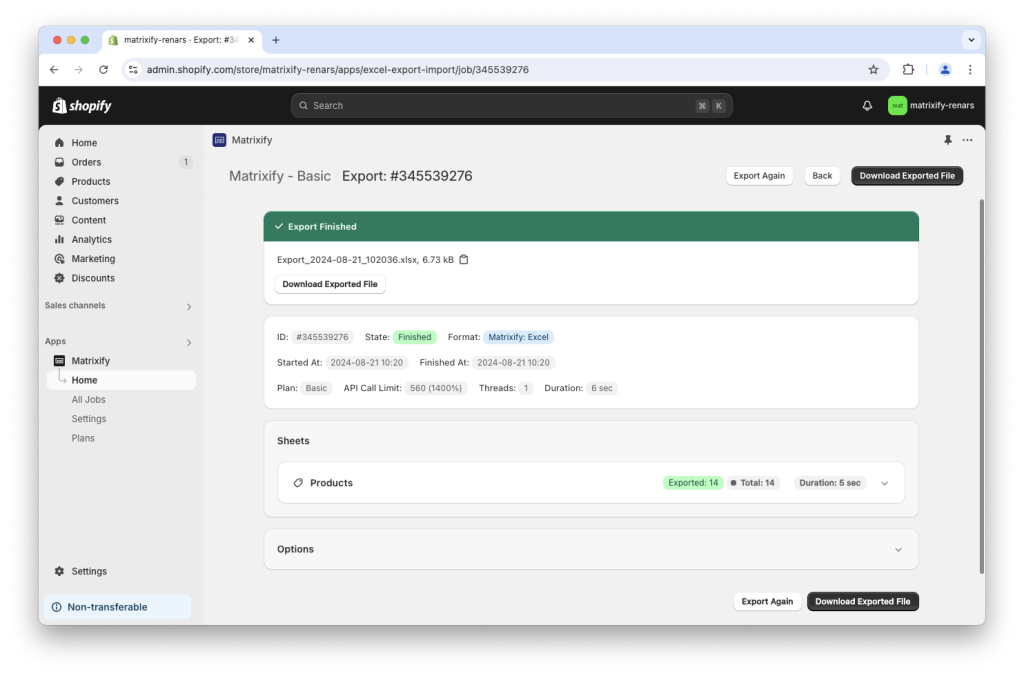Collapse the Apps section chevron

189,341
